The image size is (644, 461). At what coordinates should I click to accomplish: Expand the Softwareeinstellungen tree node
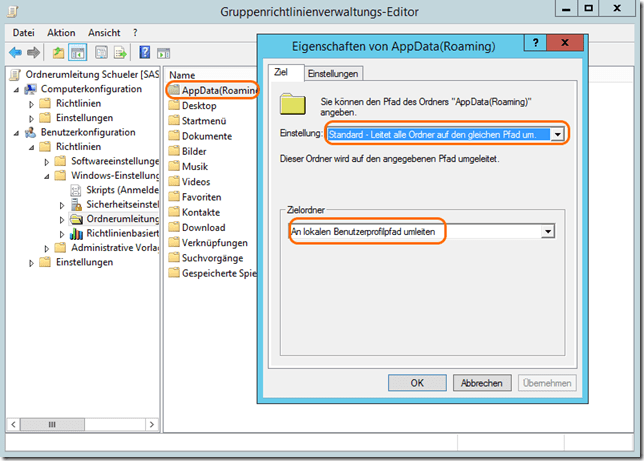(46, 161)
